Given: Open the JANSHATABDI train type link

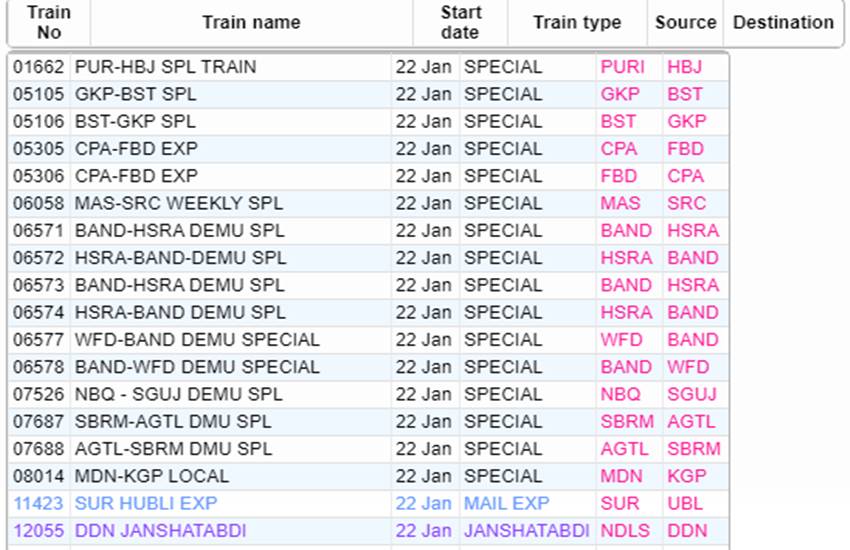Looking at the screenshot, I should click(x=526, y=530).
